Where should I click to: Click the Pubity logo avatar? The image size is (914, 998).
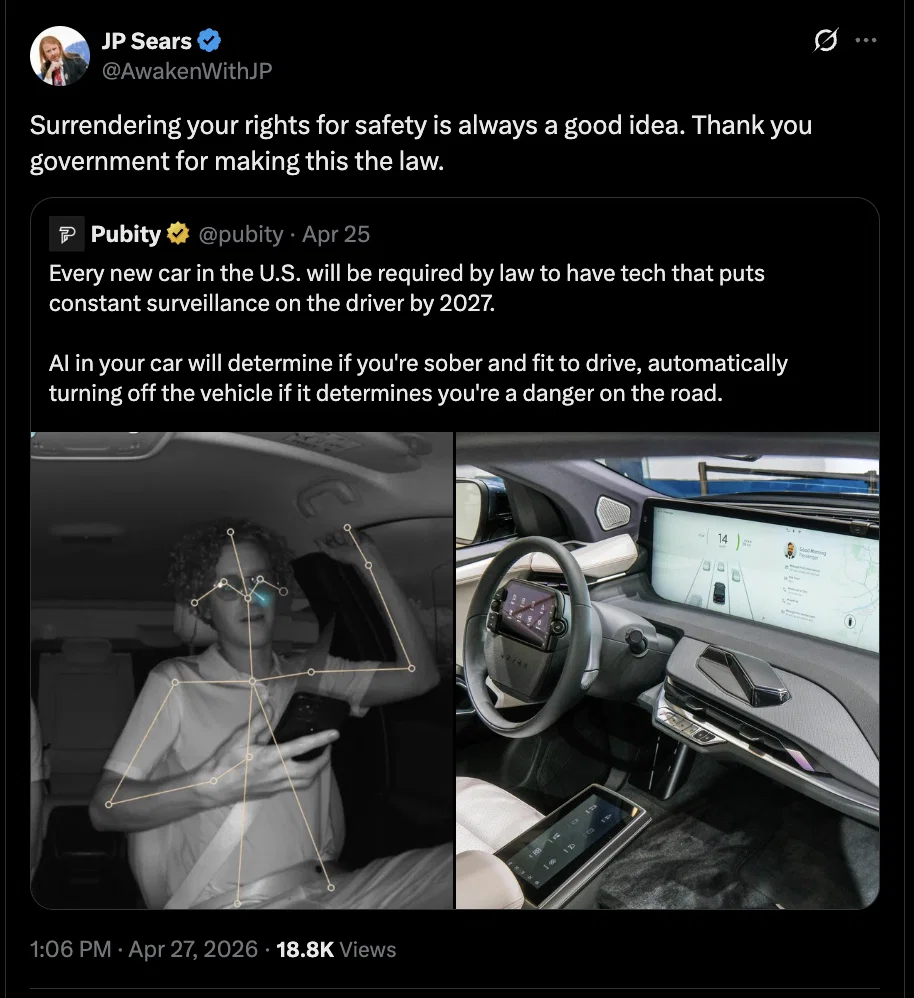pos(67,235)
